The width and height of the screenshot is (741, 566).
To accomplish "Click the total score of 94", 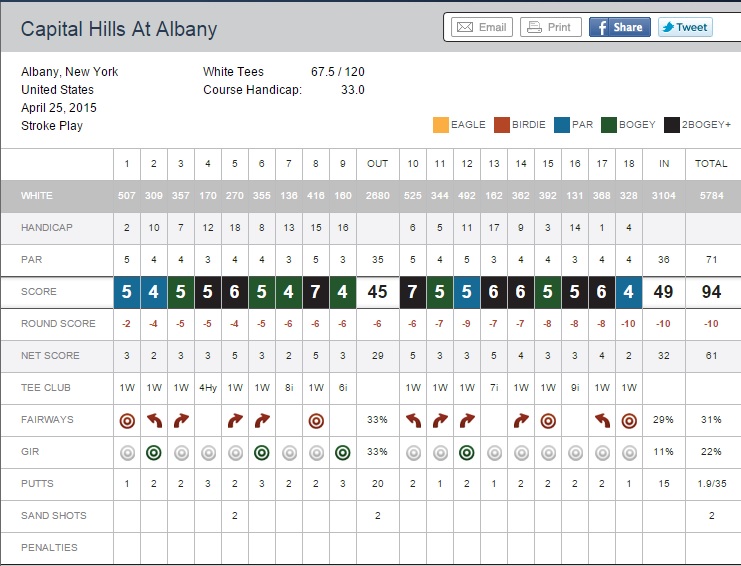I will (x=712, y=292).
